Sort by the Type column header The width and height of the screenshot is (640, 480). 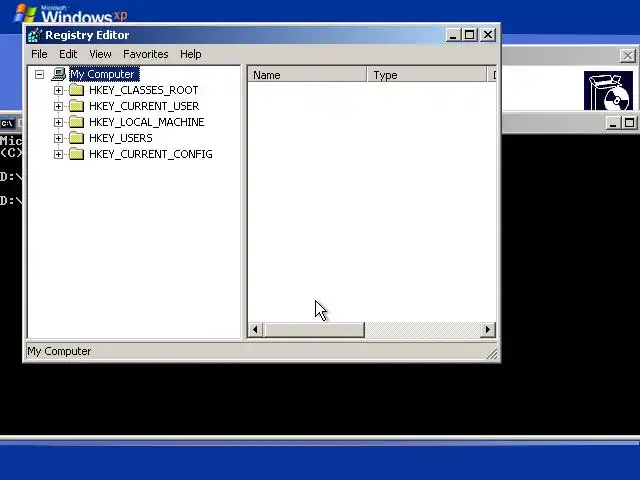(x=427, y=75)
